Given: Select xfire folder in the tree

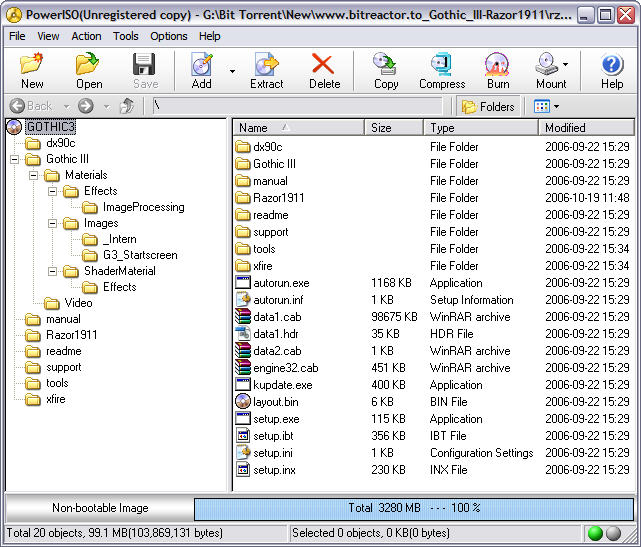Looking at the screenshot, I should [x=56, y=399].
